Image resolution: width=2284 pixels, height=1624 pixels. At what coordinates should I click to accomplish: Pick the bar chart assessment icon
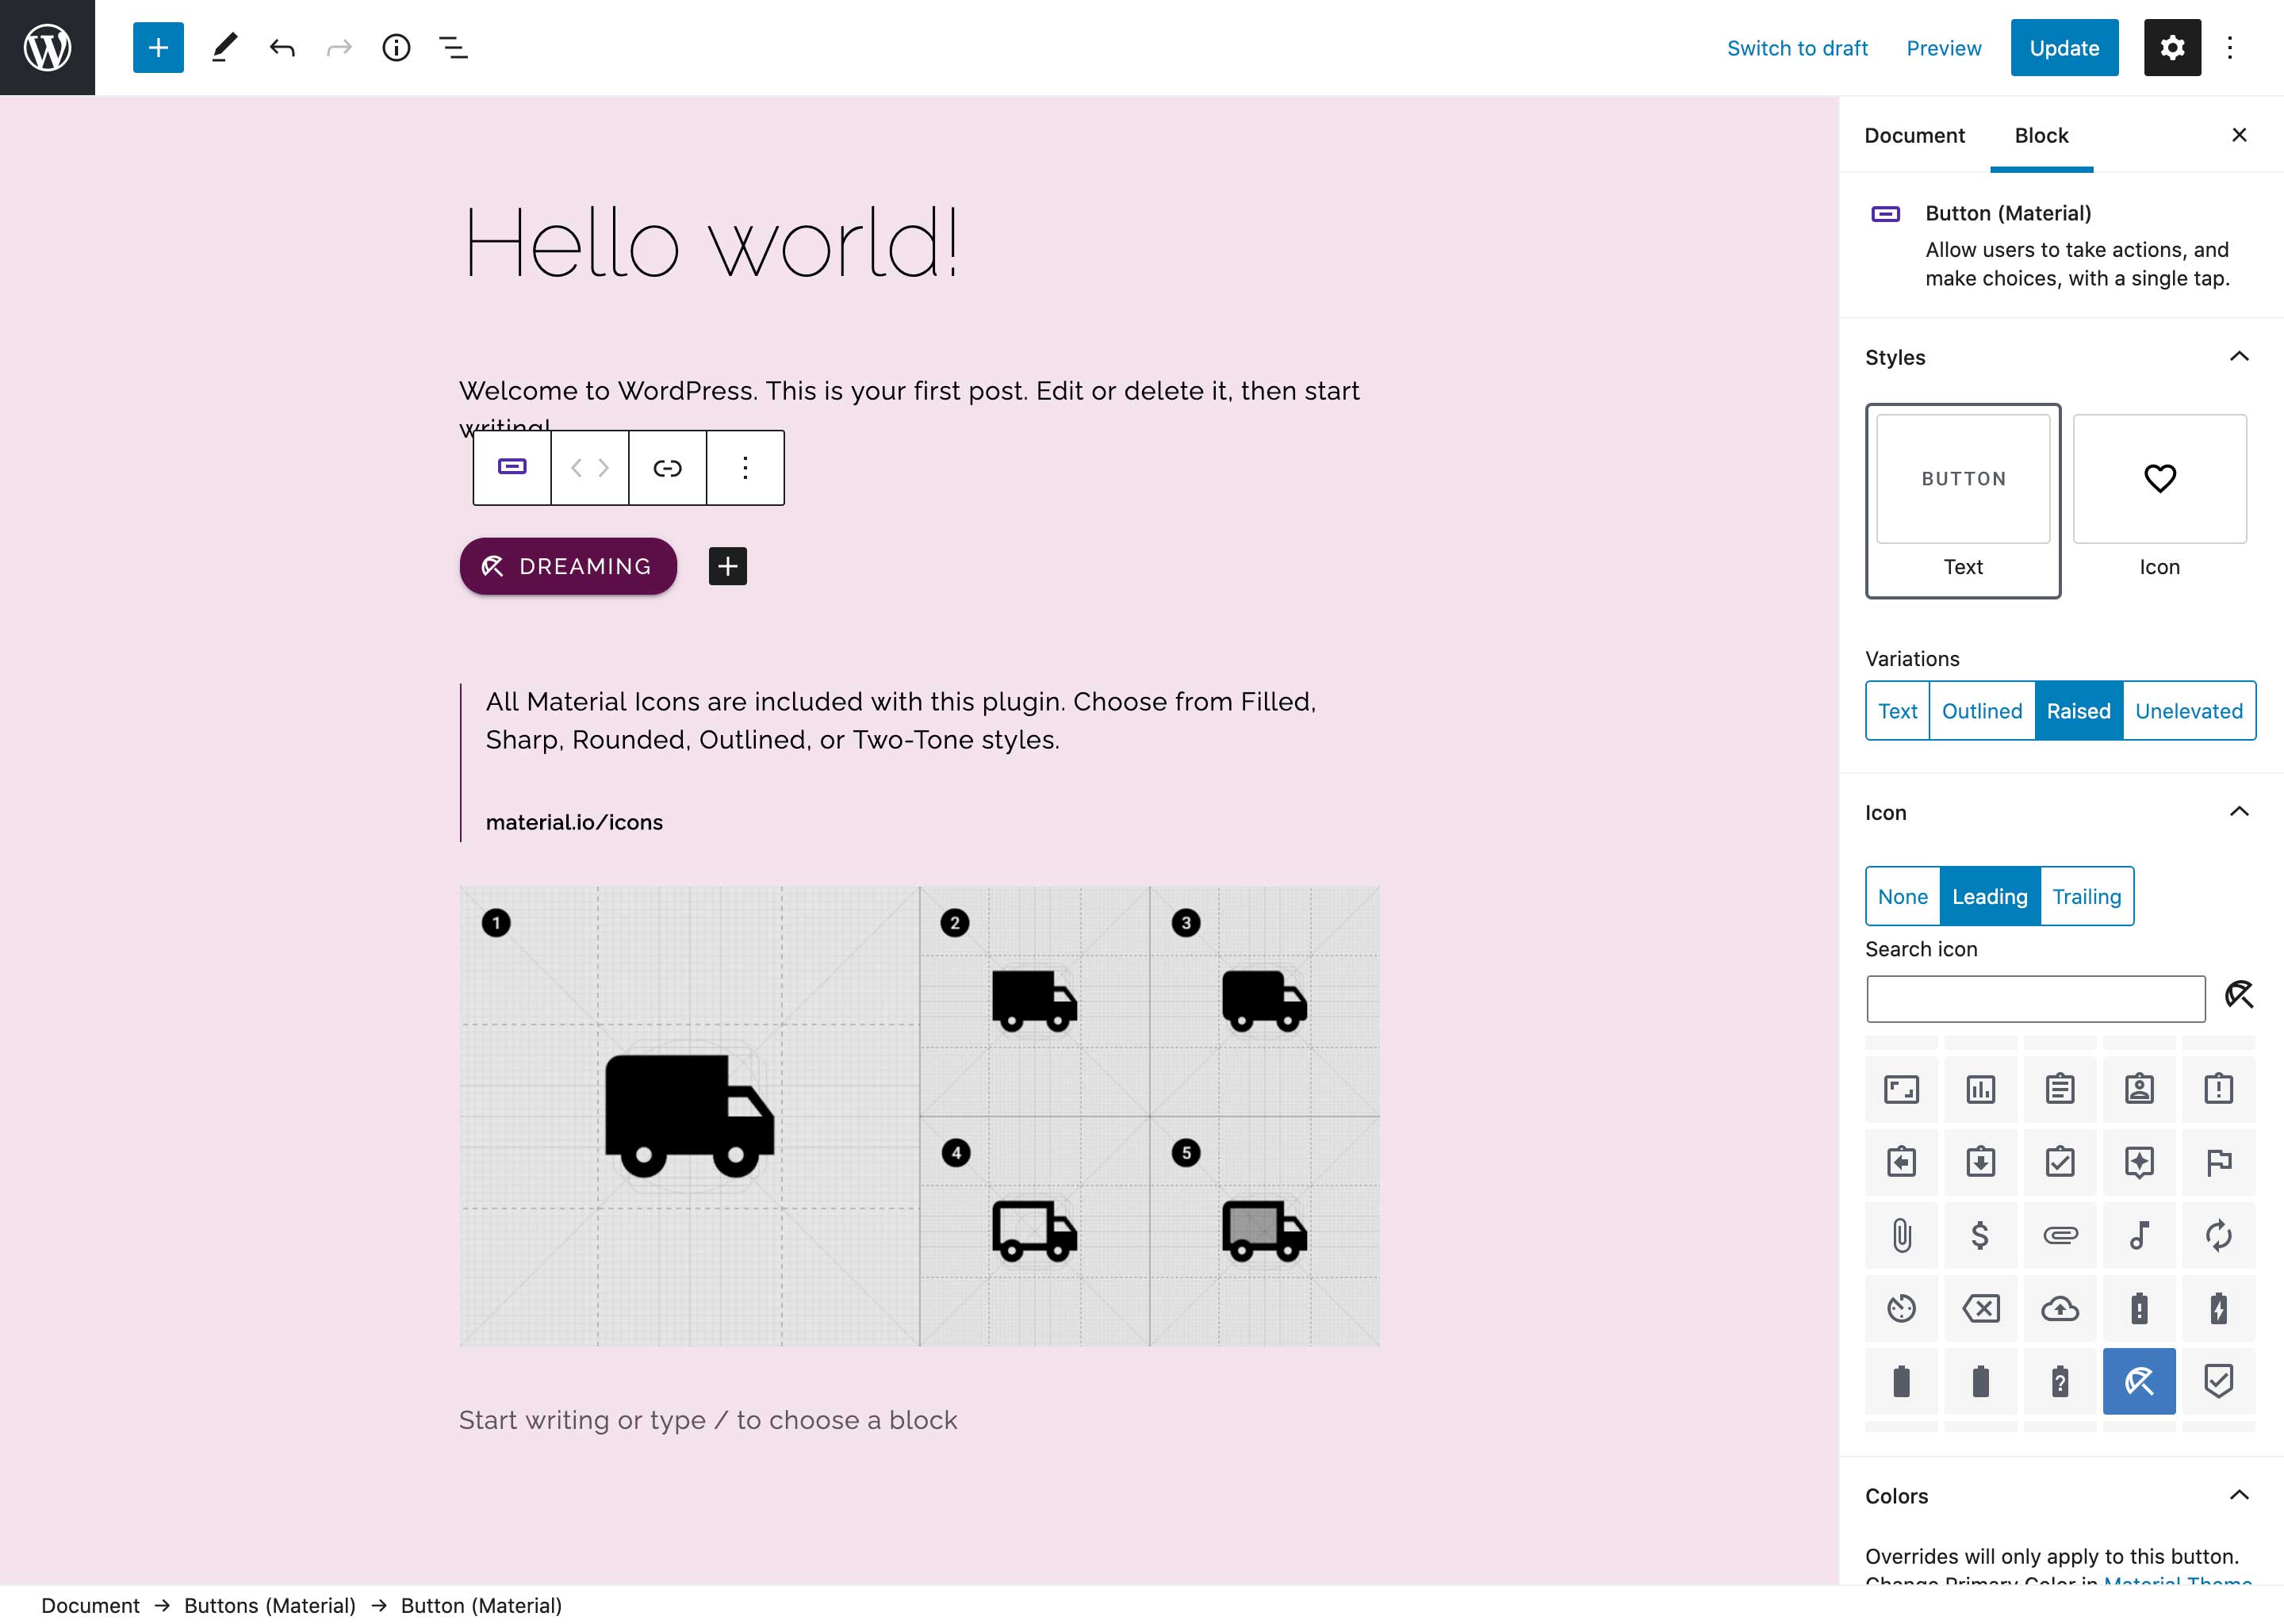[x=1980, y=1088]
